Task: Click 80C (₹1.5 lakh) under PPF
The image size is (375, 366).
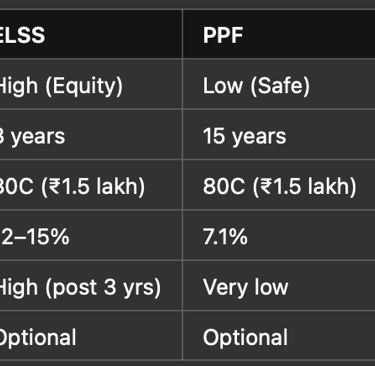Action: tap(280, 186)
